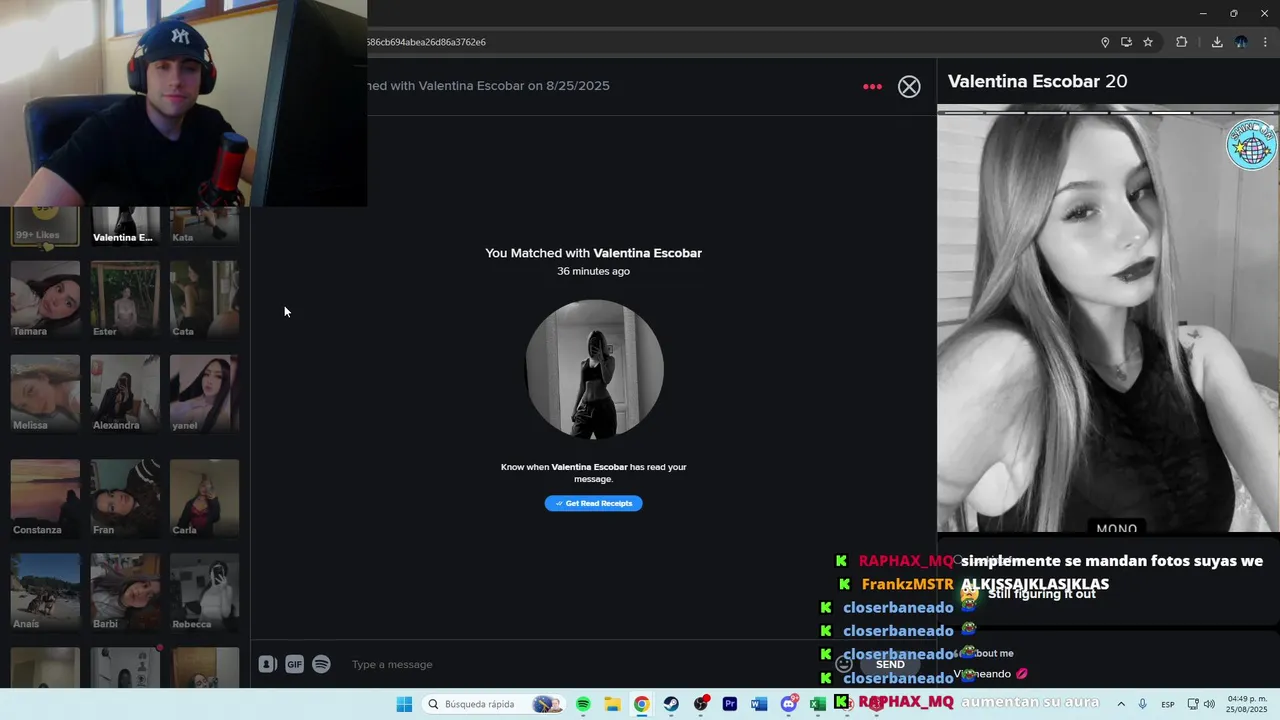Click the microphone icon in system tray
This screenshot has width=1280, height=720.
1142,704
